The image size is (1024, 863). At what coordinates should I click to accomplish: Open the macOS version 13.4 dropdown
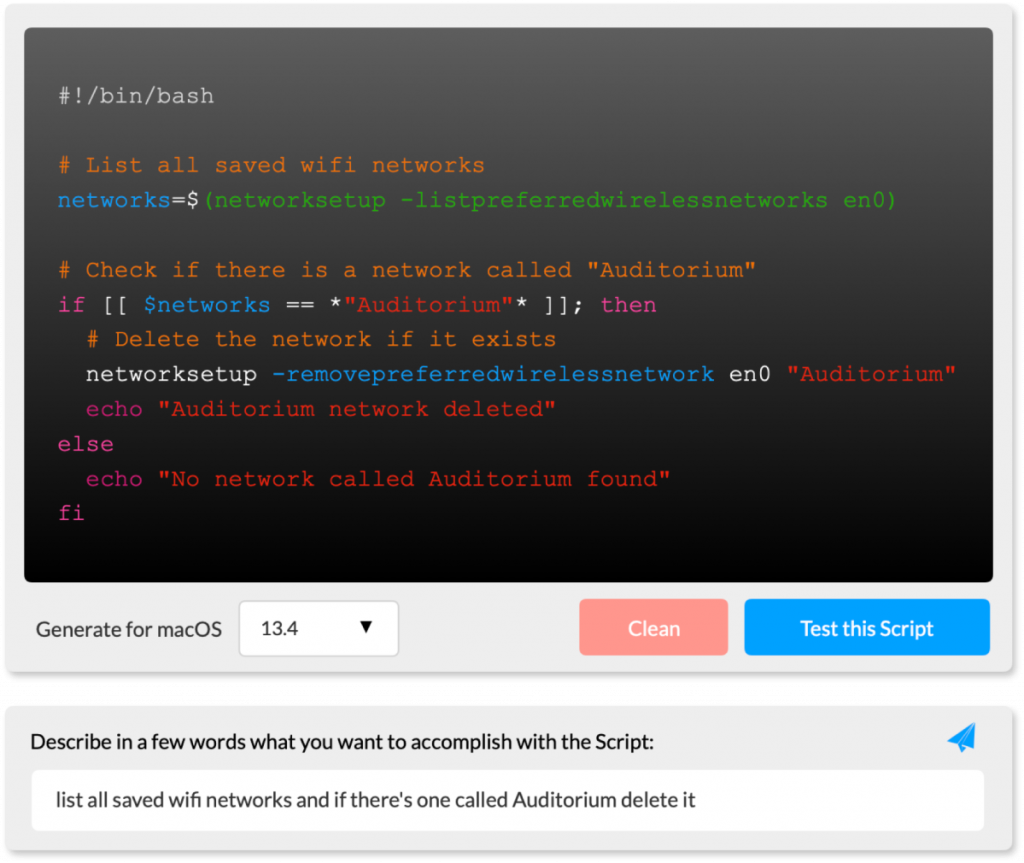click(x=318, y=629)
